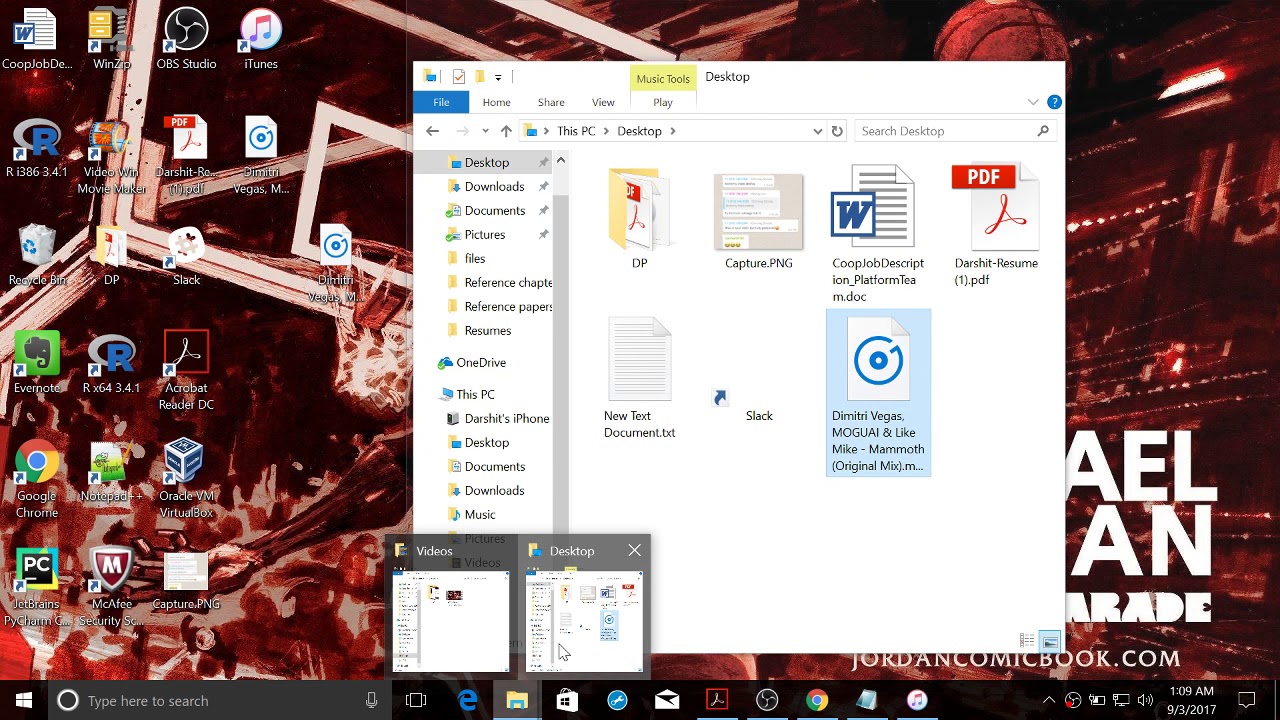The height and width of the screenshot is (720, 1280).
Task: Select the Dimitri Vegas Mammoth music file in Explorer
Action: pyautogui.click(x=878, y=393)
